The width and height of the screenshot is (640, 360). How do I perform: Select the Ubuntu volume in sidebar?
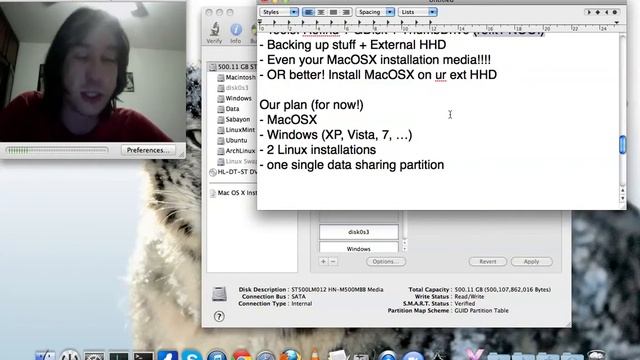(x=232, y=140)
